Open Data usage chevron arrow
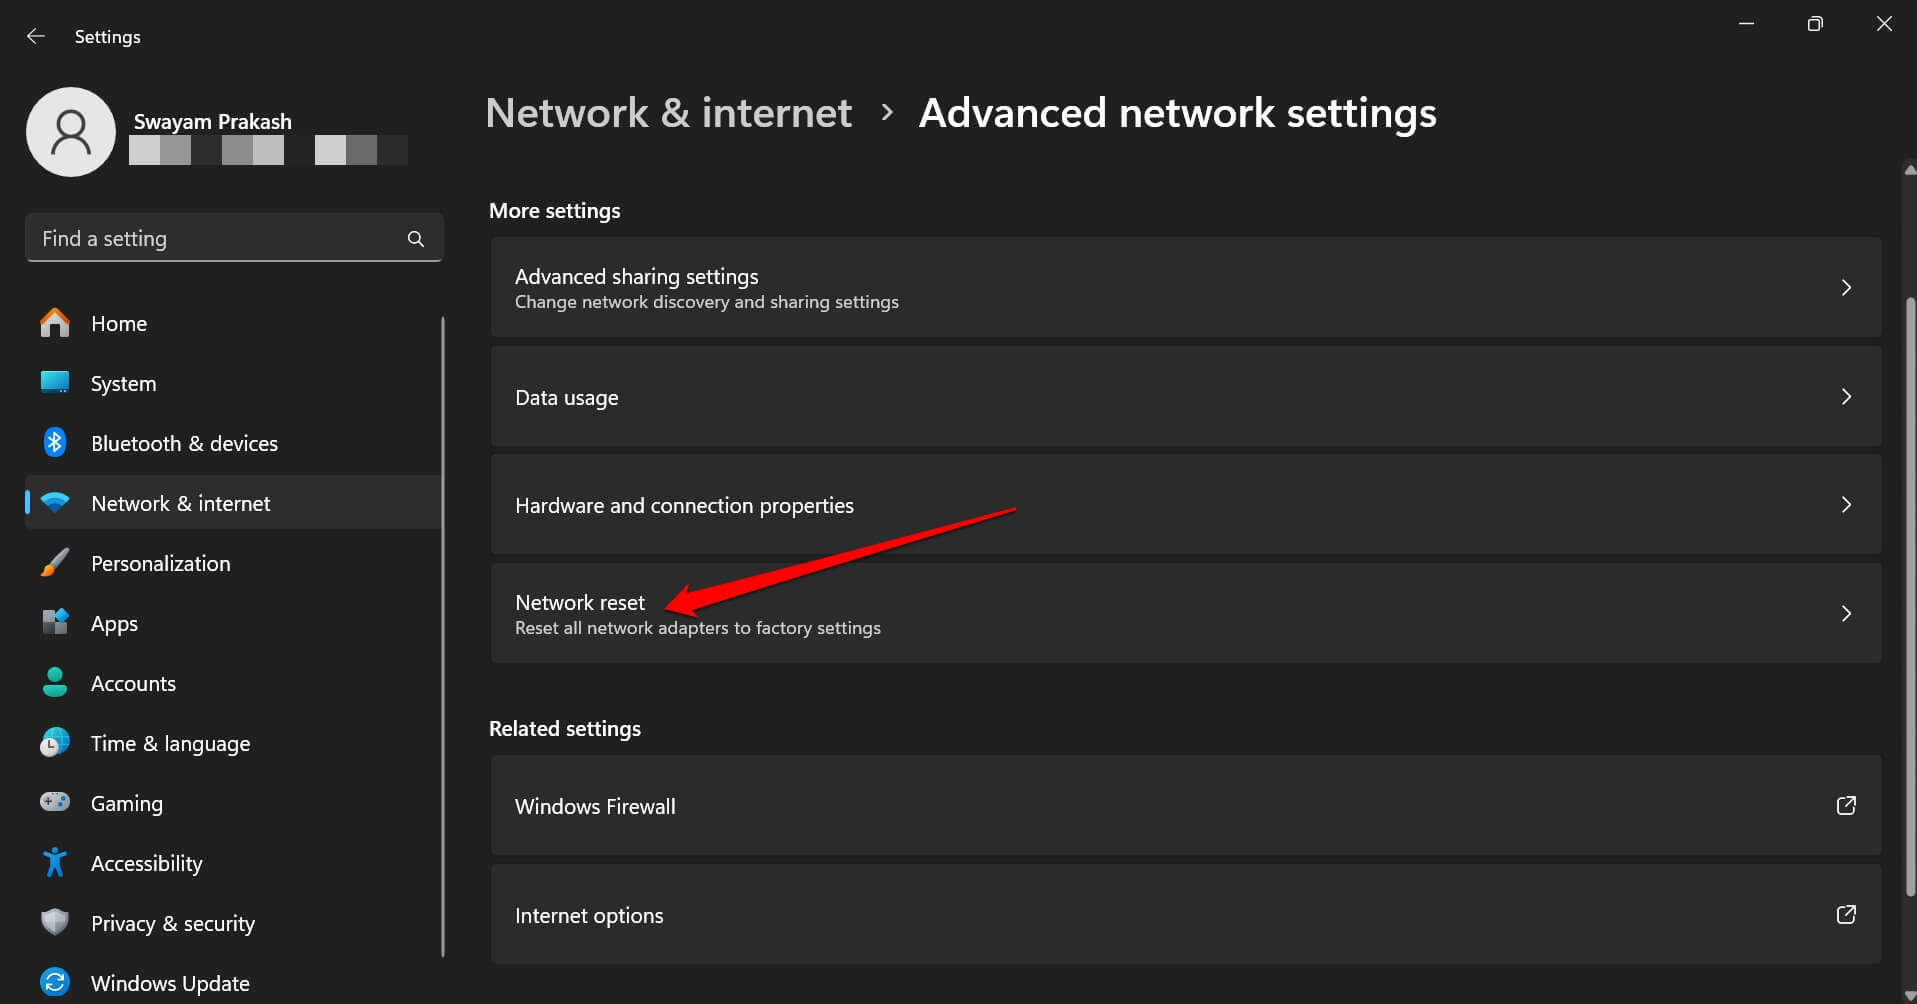The image size is (1917, 1004). point(1846,397)
